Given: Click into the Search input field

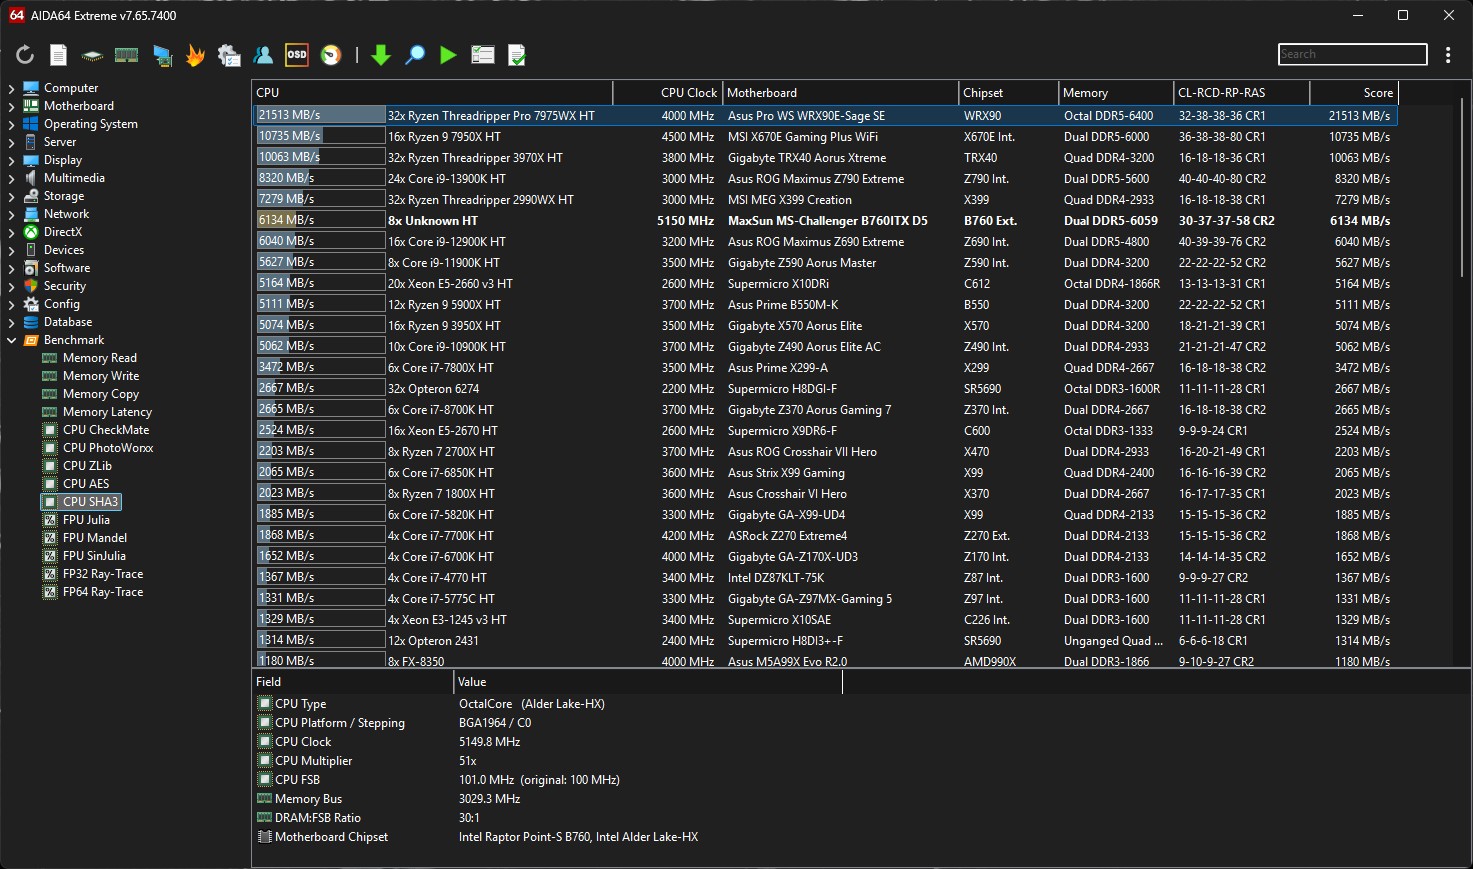Looking at the screenshot, I should 1352,54.
